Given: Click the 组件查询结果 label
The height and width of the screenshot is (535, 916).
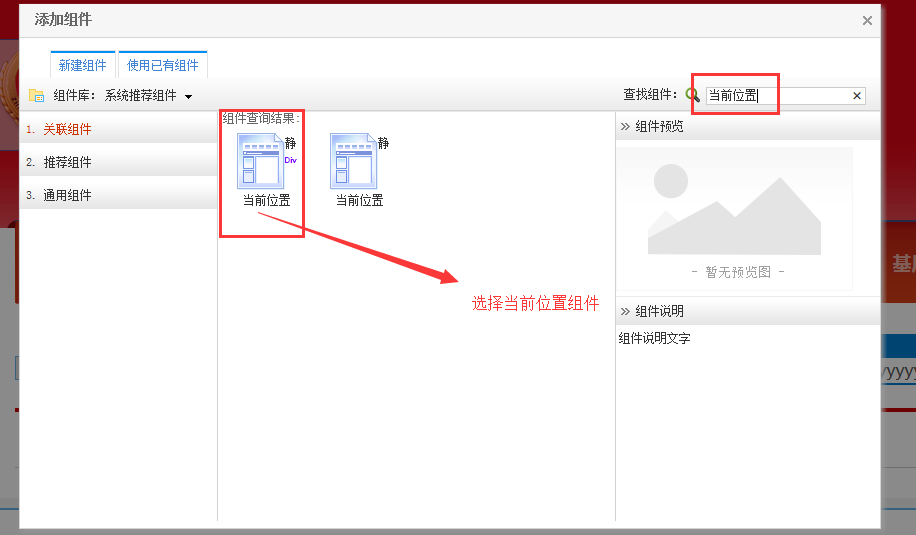Looking at the screenshot, I should coord(260,118).
